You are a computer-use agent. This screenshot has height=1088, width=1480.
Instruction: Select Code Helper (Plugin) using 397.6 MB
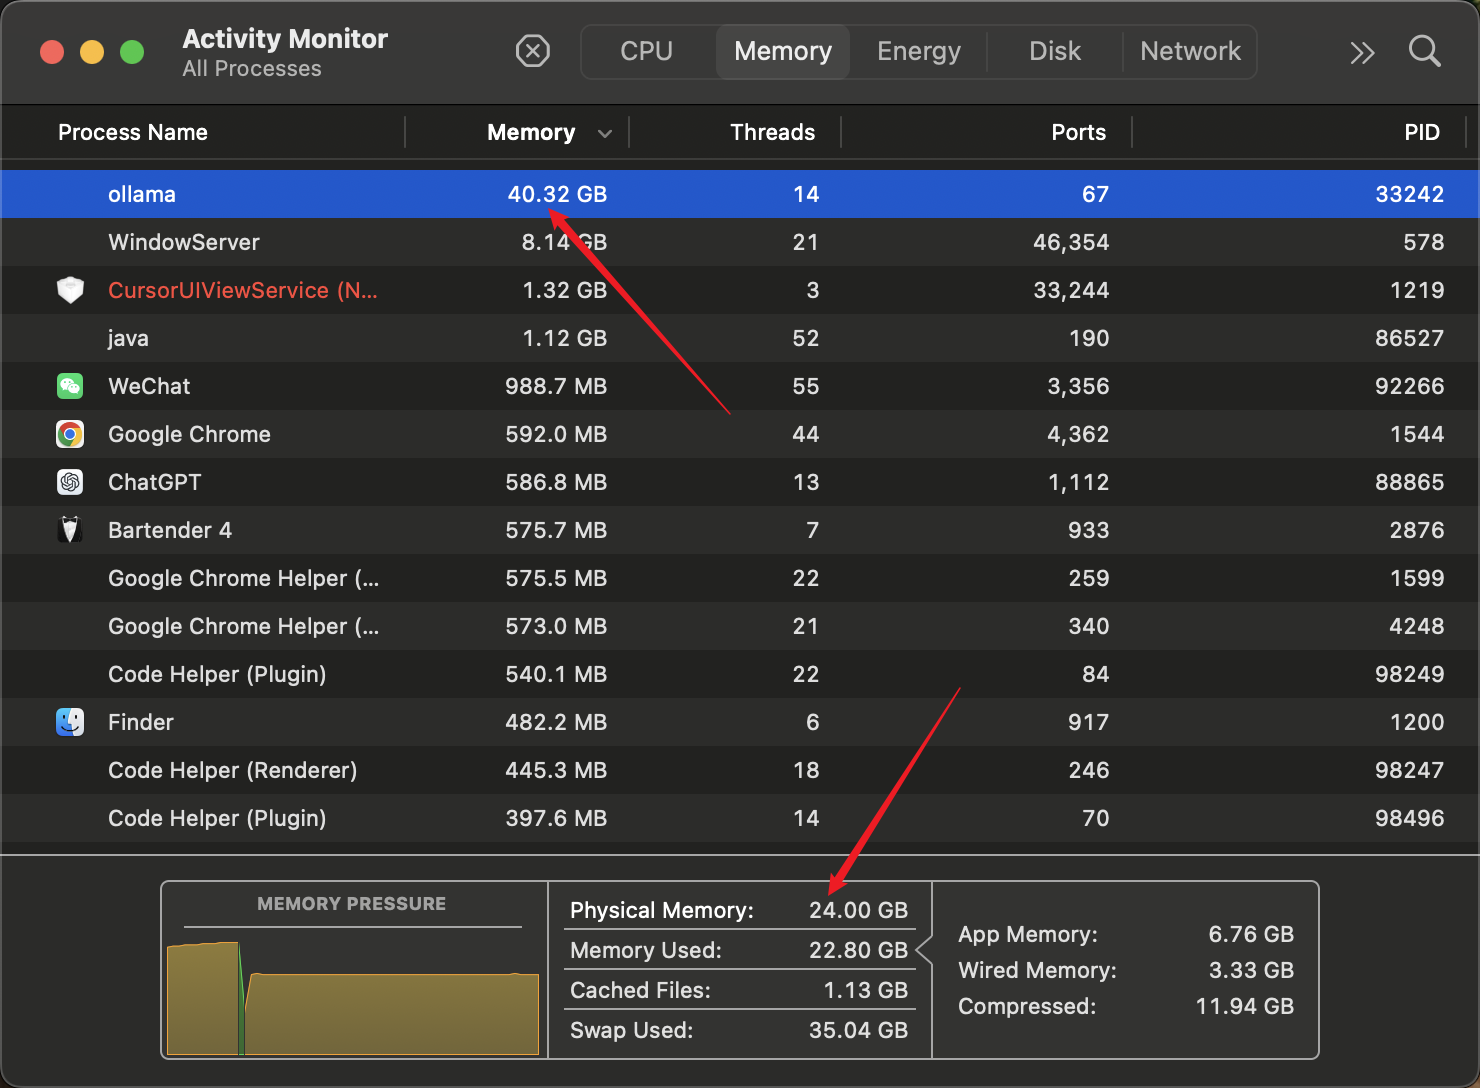(740, 818)
